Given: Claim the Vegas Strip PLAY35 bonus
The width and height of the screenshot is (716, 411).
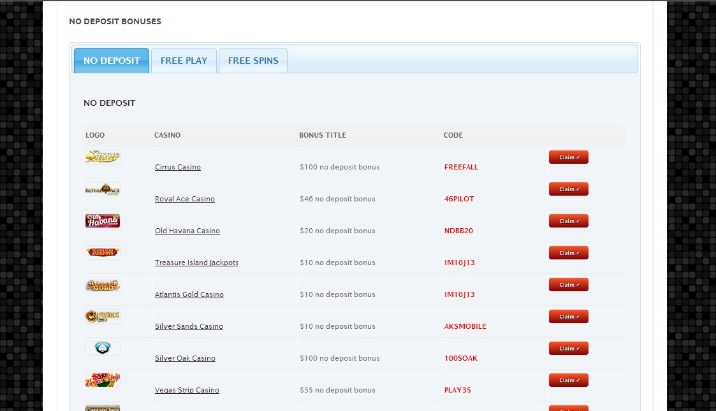Looking at the screenshot, I should pyautogui.click(x=569, y=380).
